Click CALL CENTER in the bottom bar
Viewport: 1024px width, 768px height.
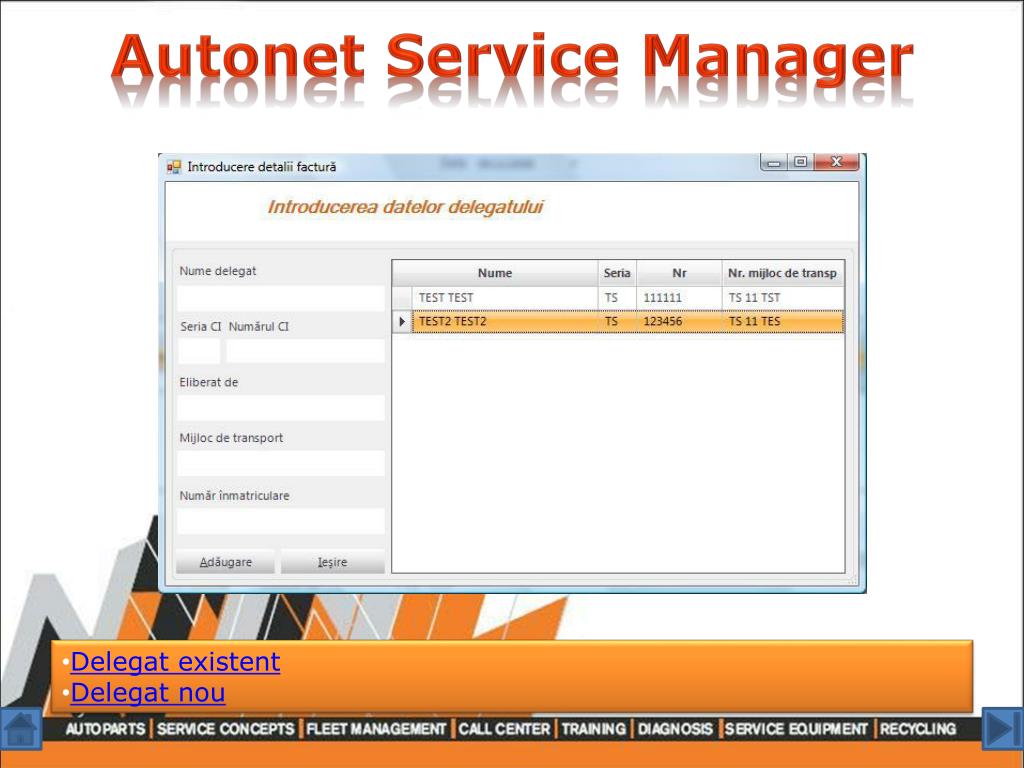pyautogui.click(x=504, y=729)
